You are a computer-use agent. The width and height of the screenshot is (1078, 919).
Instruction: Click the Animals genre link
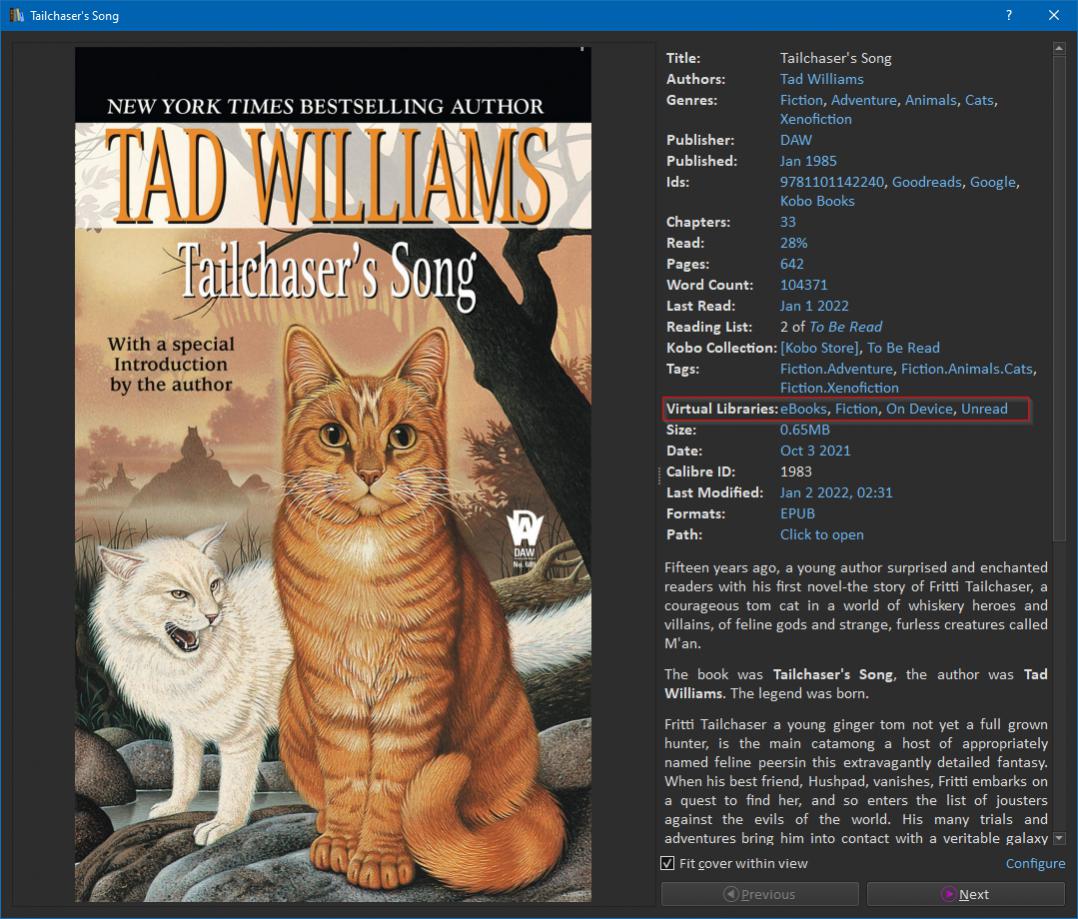pos(930,100)
